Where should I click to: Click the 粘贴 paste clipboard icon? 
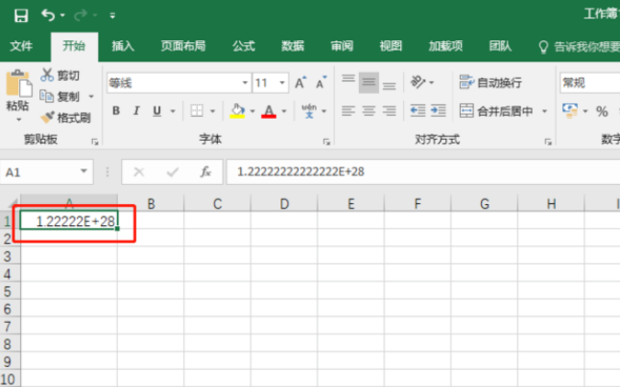pos(19,83)
